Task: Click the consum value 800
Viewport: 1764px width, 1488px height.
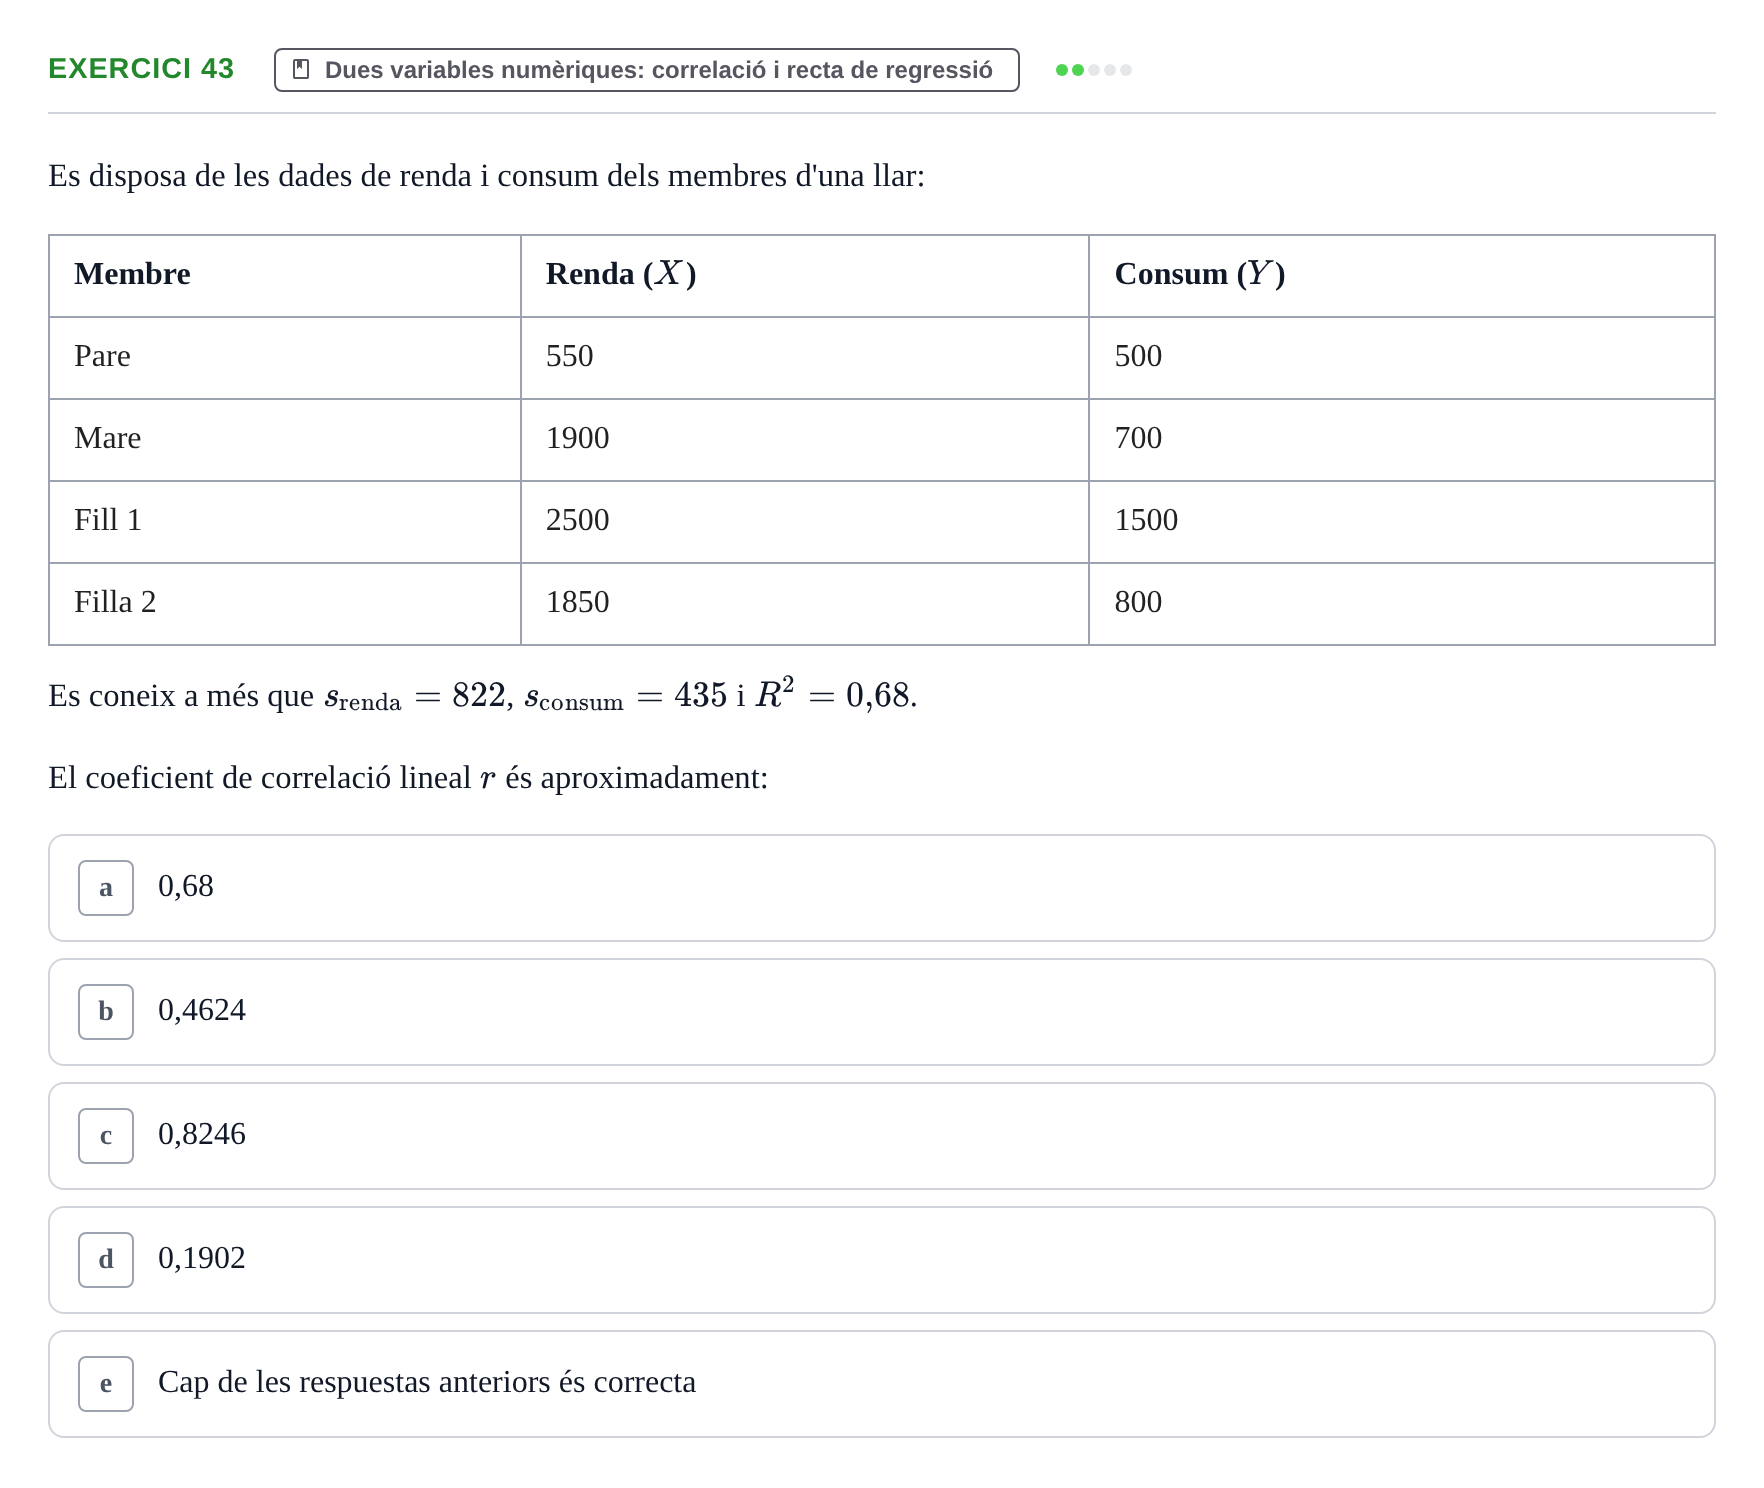Action: [1138, 602]
